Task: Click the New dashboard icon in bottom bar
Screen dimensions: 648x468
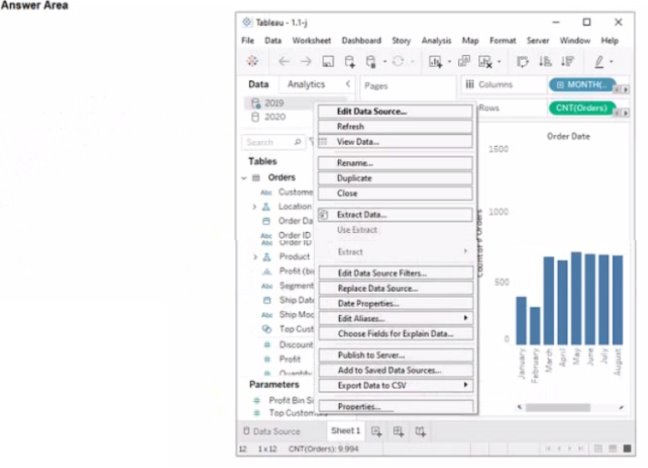Action: coord(398,432)
